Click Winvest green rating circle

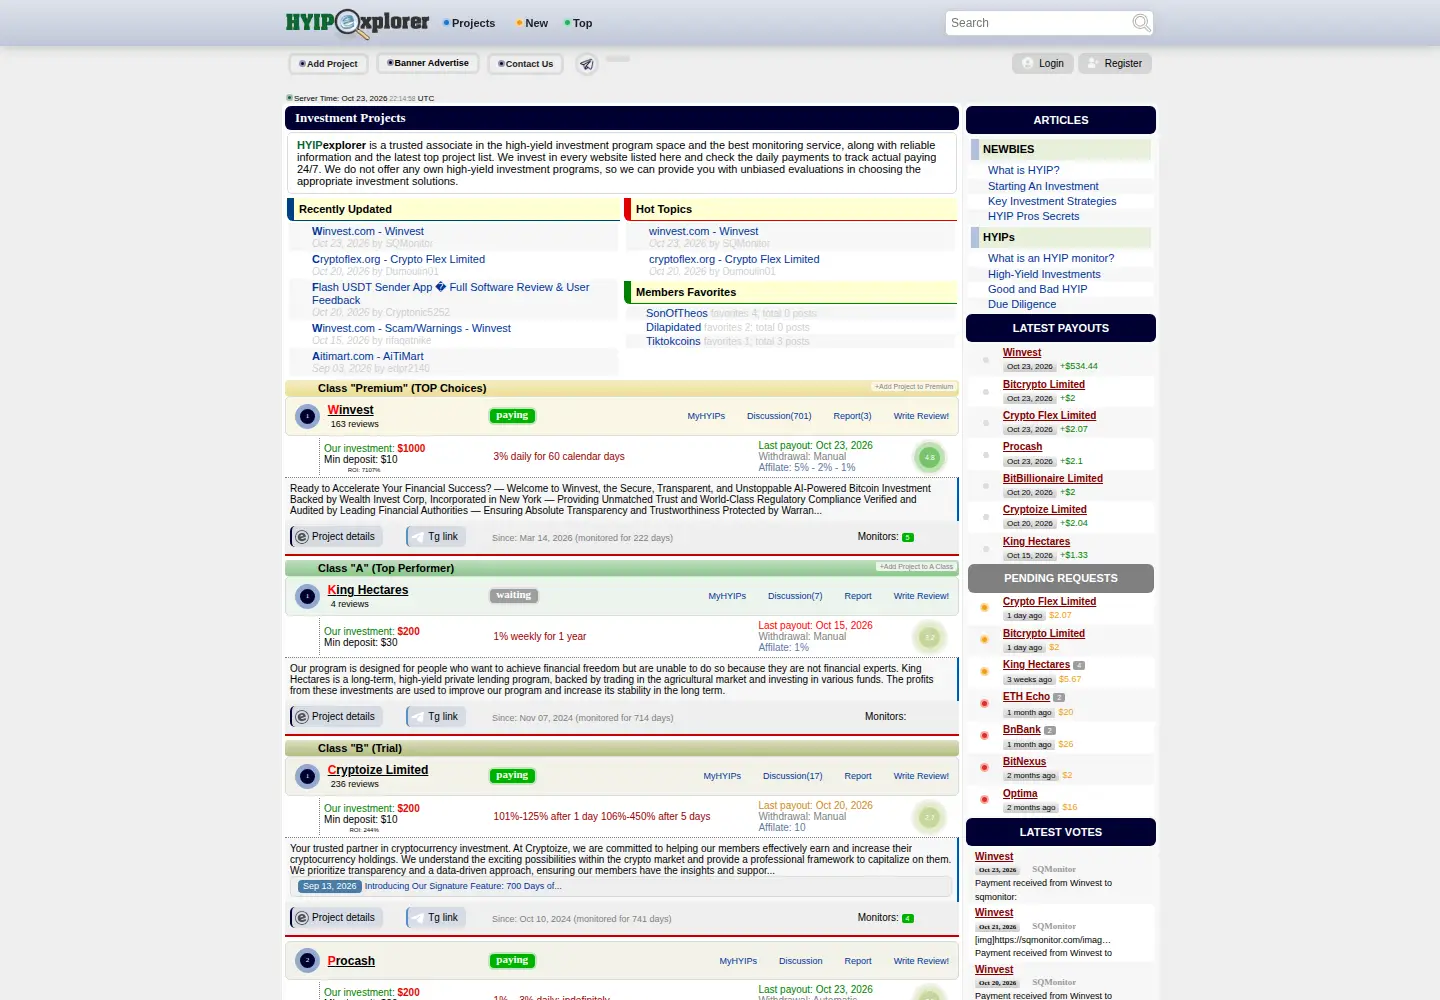pyautogui.click(x=929, y=457)
